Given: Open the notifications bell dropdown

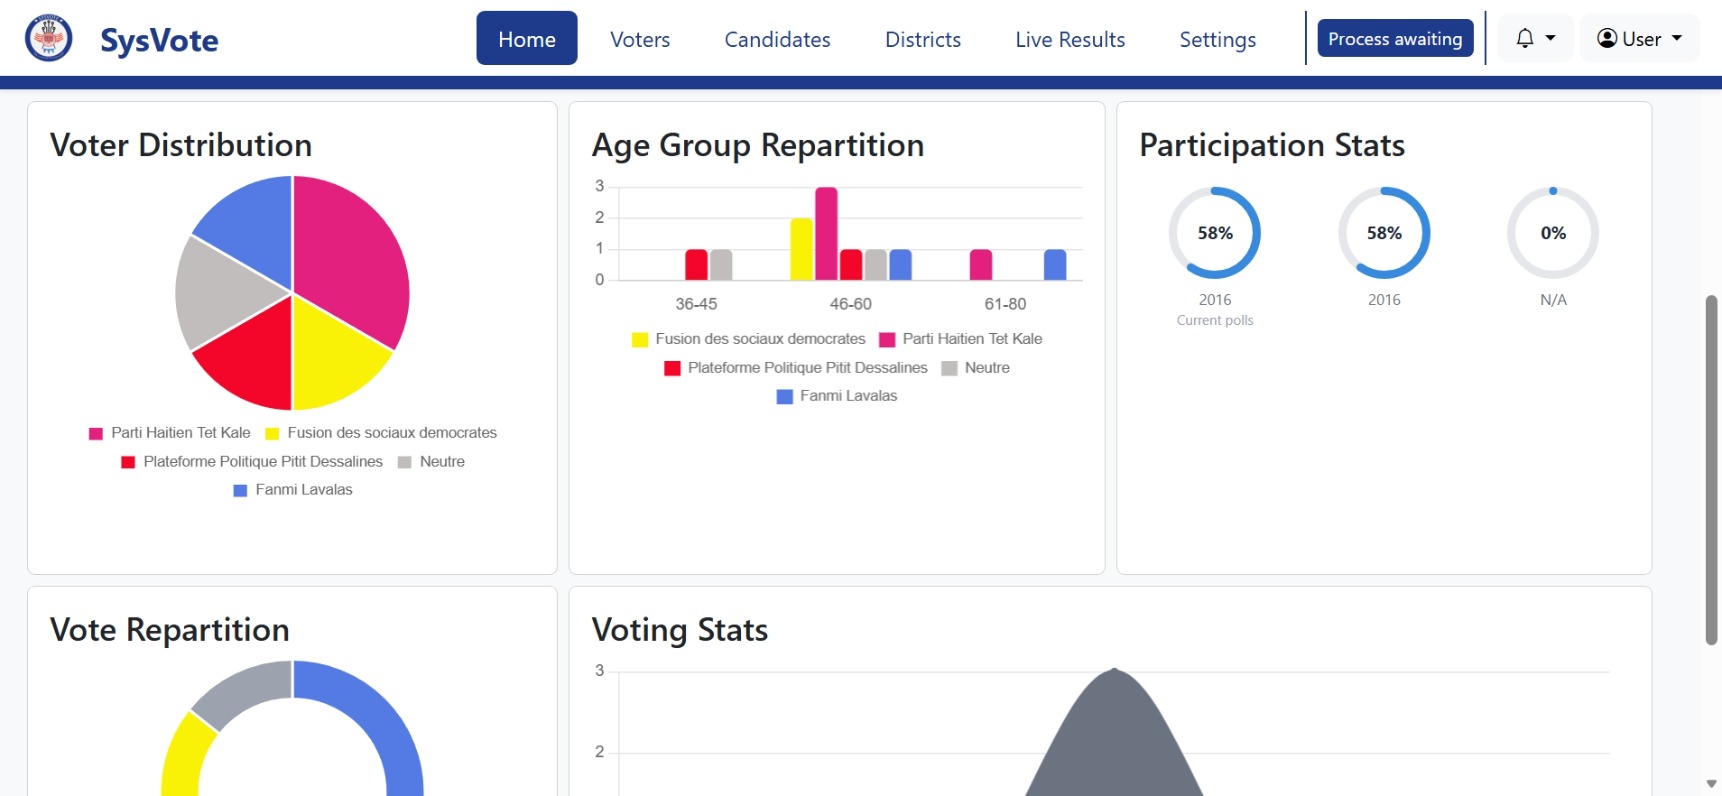Looking at the screenshot, I should tap(1535, 39).
